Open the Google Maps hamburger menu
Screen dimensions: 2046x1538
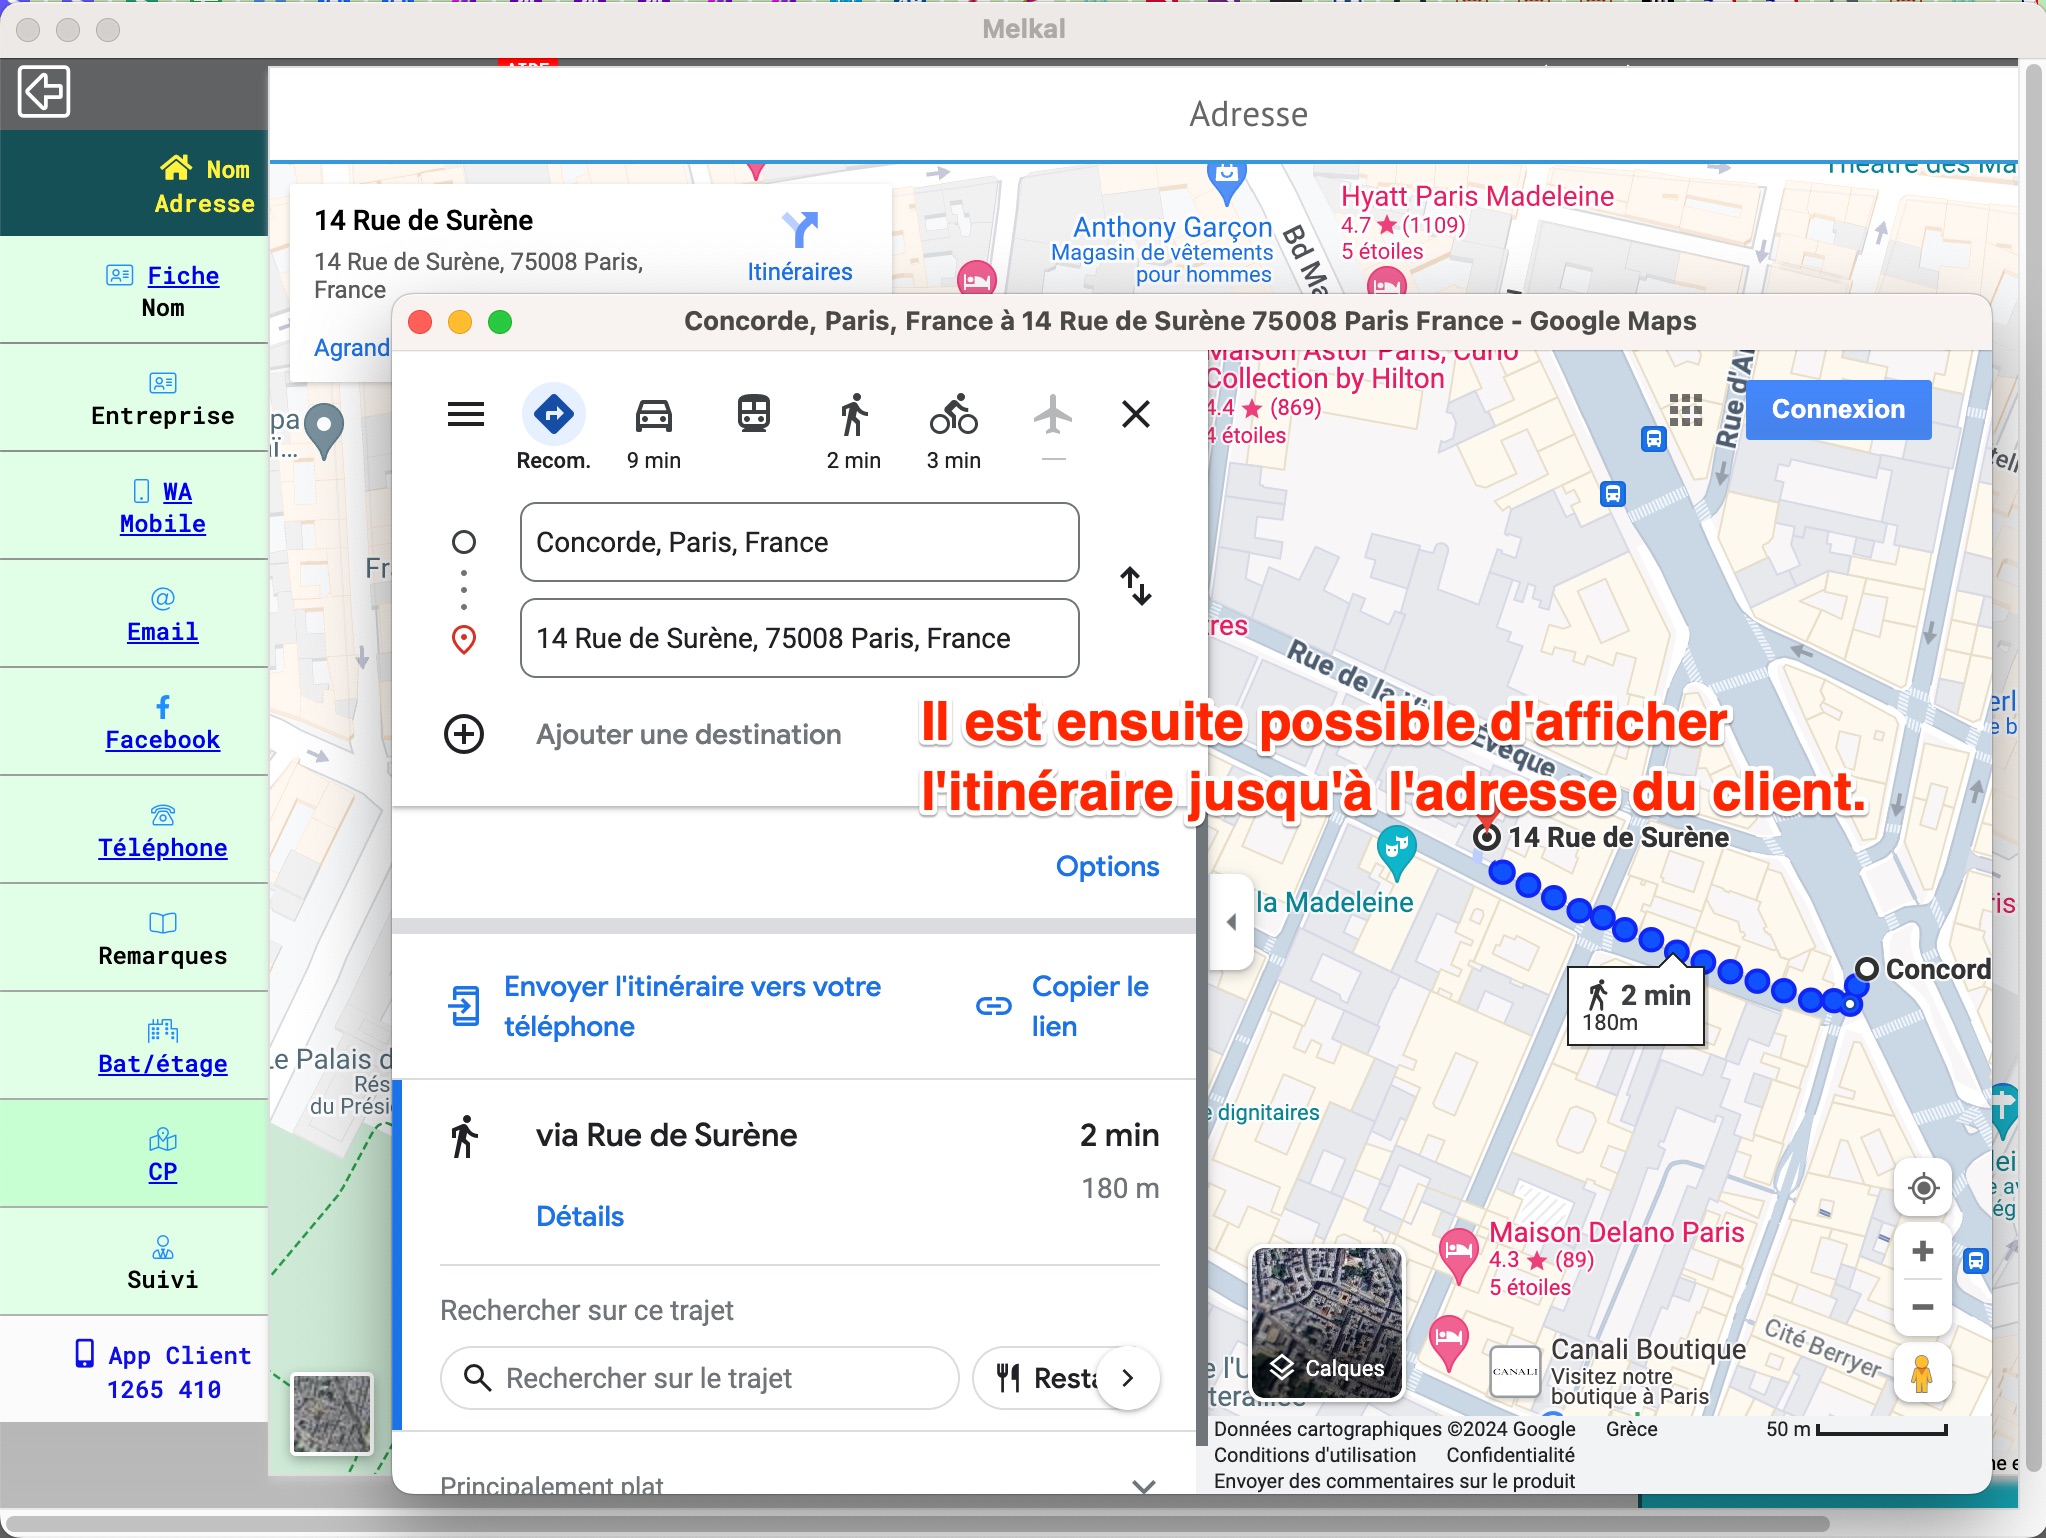466,413
